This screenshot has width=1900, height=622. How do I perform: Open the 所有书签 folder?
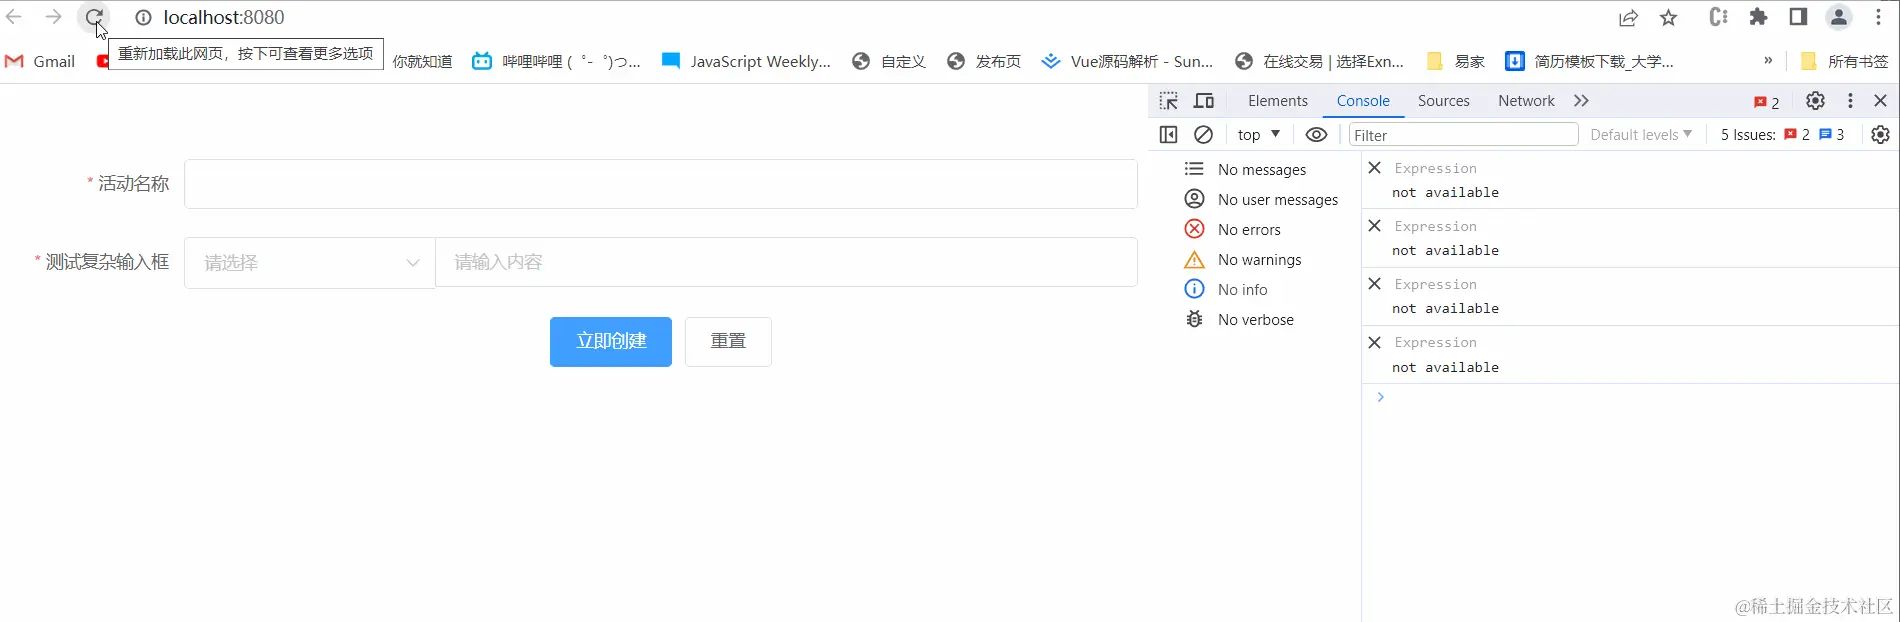pos(1845,61)
